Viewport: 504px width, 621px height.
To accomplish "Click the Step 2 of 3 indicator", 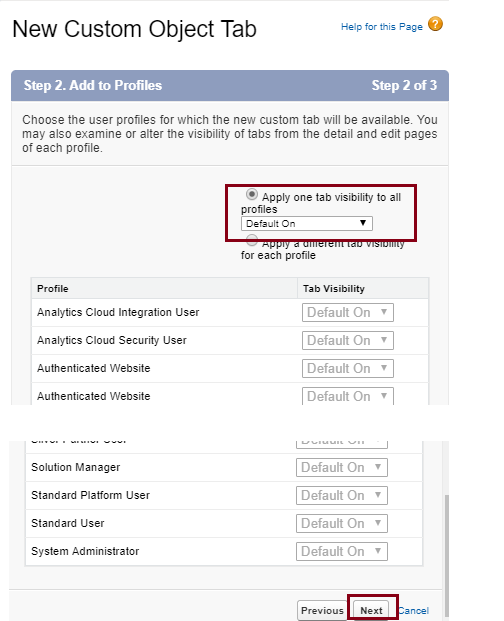I will (404, 86).
